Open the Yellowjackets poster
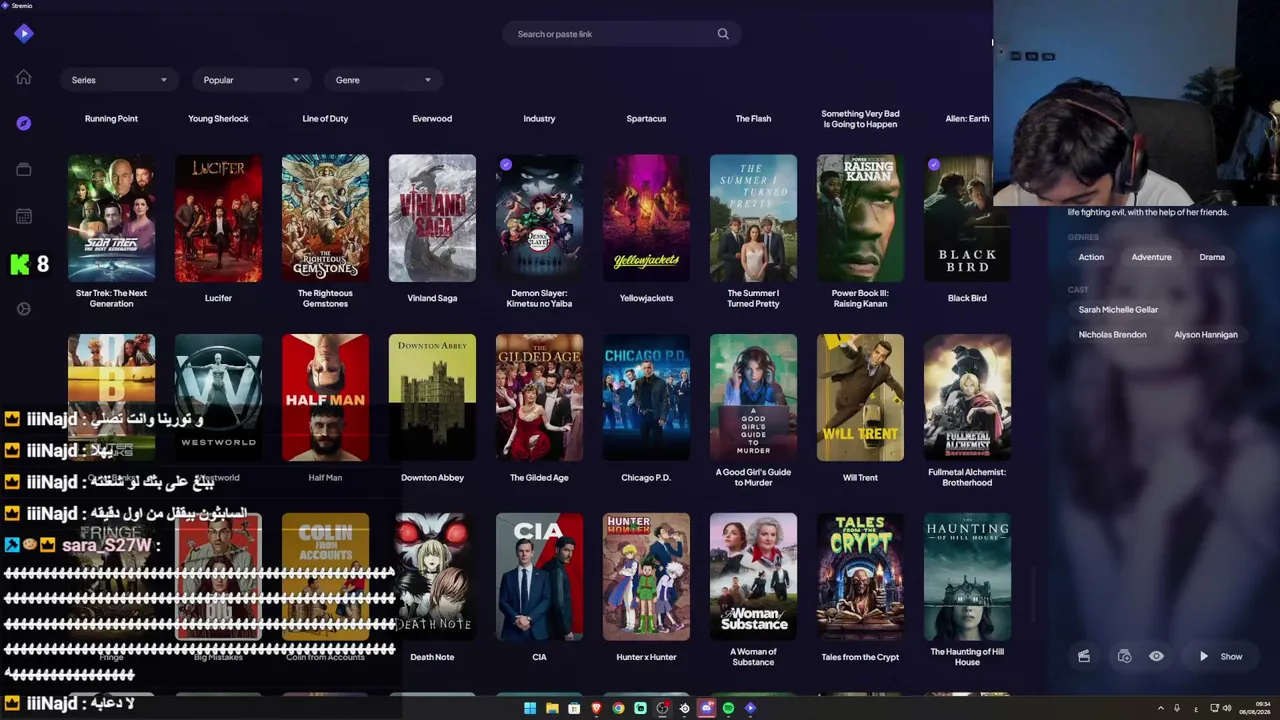 (646, 218)
